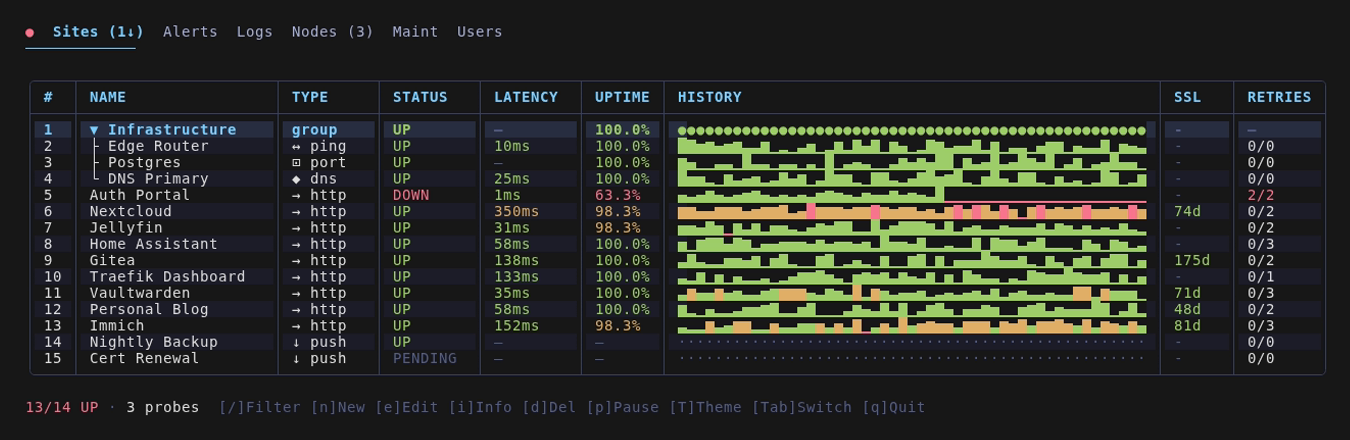Click the 175d SSL value for Gitea
The height and width of the screenshot is (440, 1350).
coord(1192,260)
